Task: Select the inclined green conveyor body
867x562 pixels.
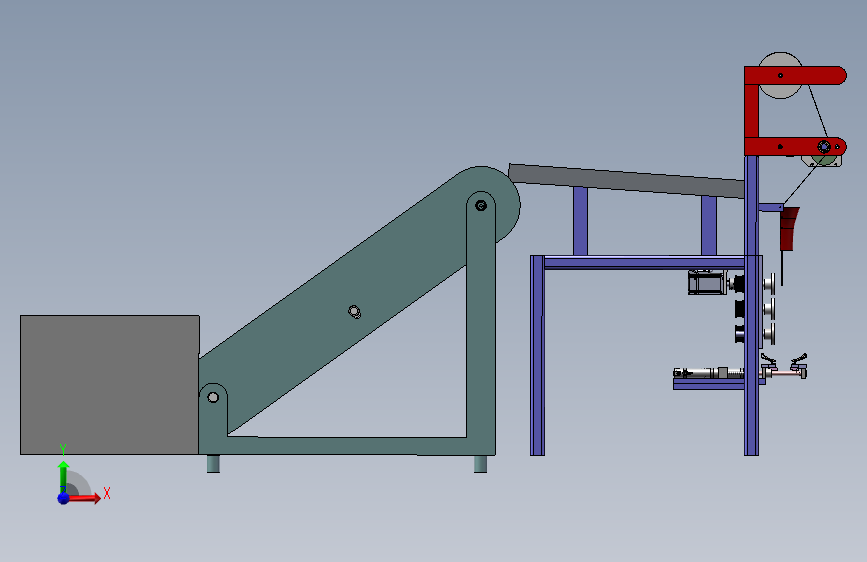Action: pyautogui.click(x=354, y=299)
